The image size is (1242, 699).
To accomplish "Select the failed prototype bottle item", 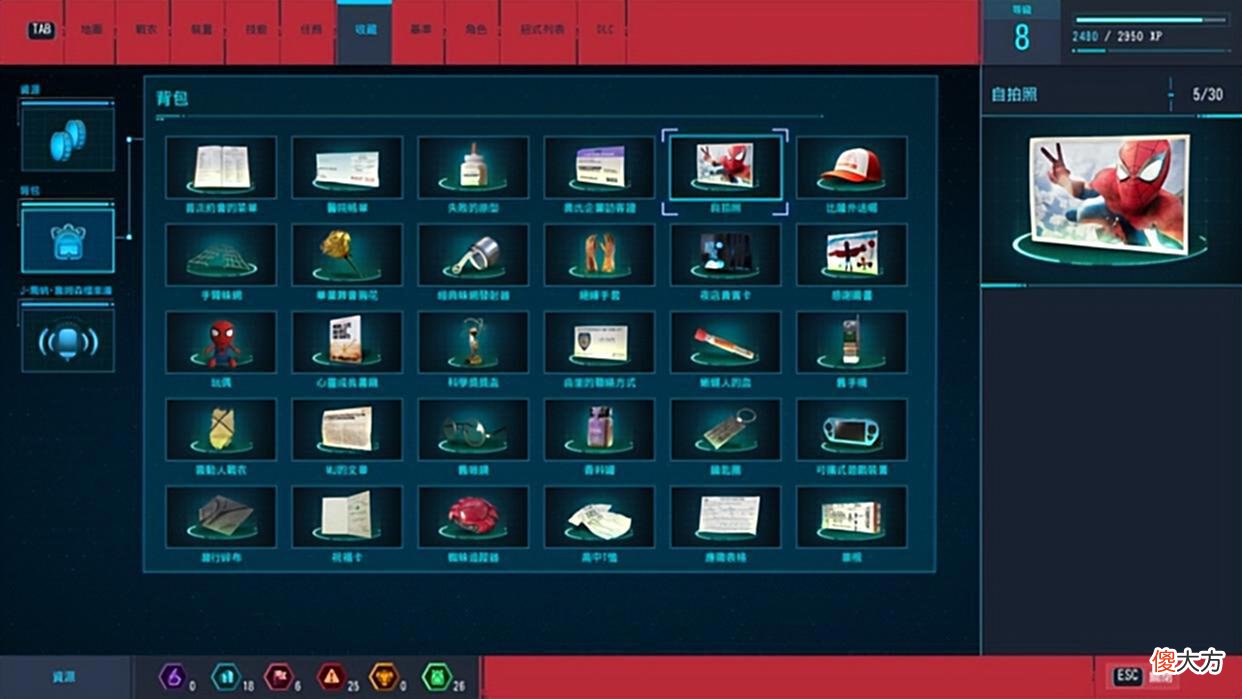I will tap(473, 167).
